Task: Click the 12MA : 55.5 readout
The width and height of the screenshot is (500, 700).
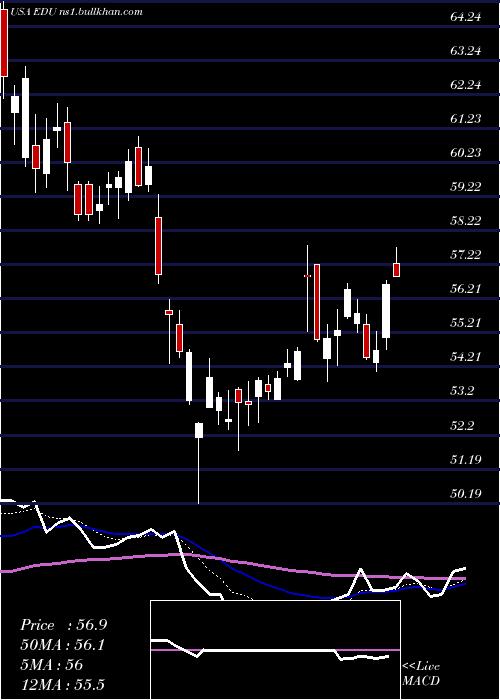Action: [x=62, y=684]
